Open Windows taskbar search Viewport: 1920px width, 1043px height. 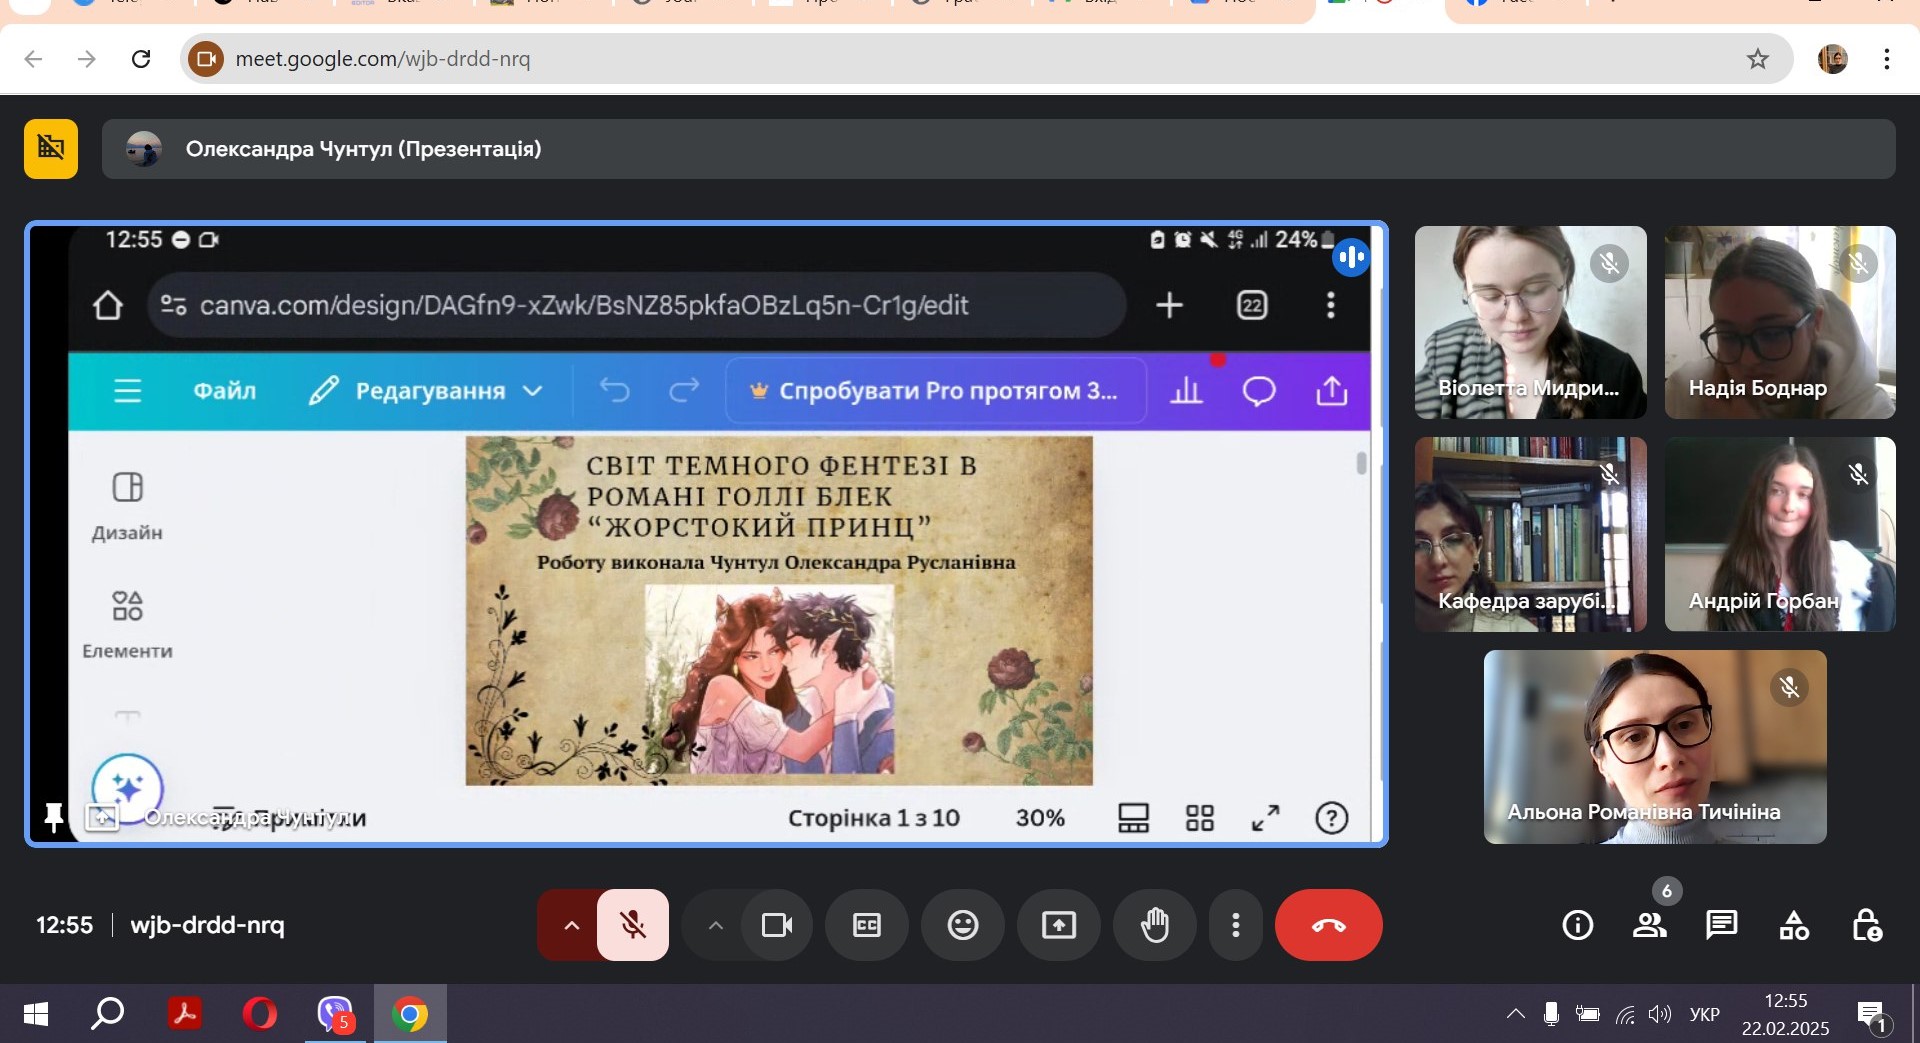(107, 1014)
